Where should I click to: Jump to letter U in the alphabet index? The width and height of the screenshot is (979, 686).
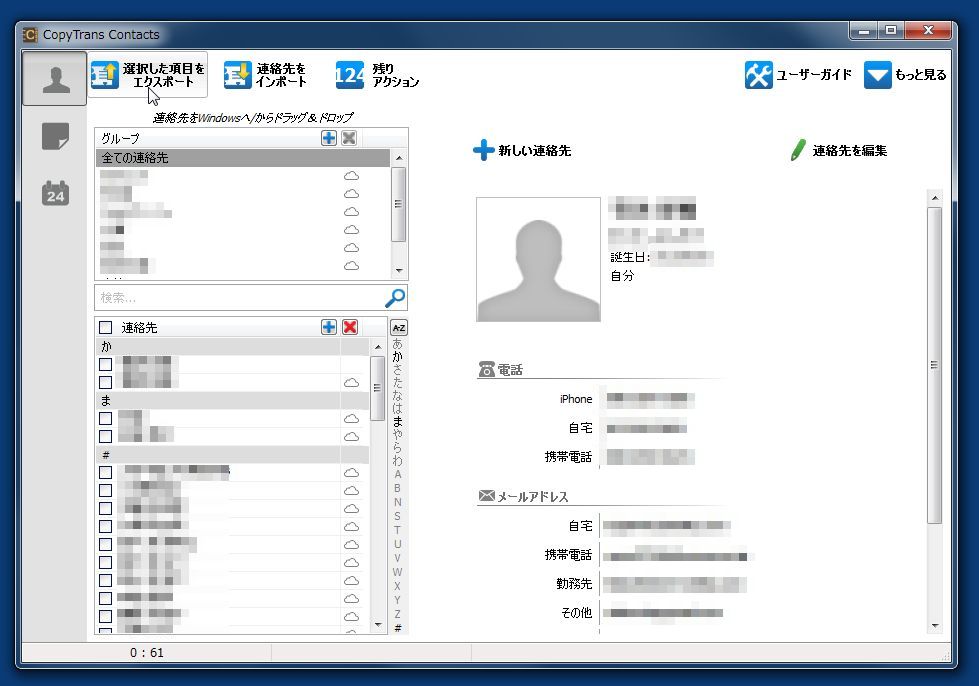click(398, 544)
